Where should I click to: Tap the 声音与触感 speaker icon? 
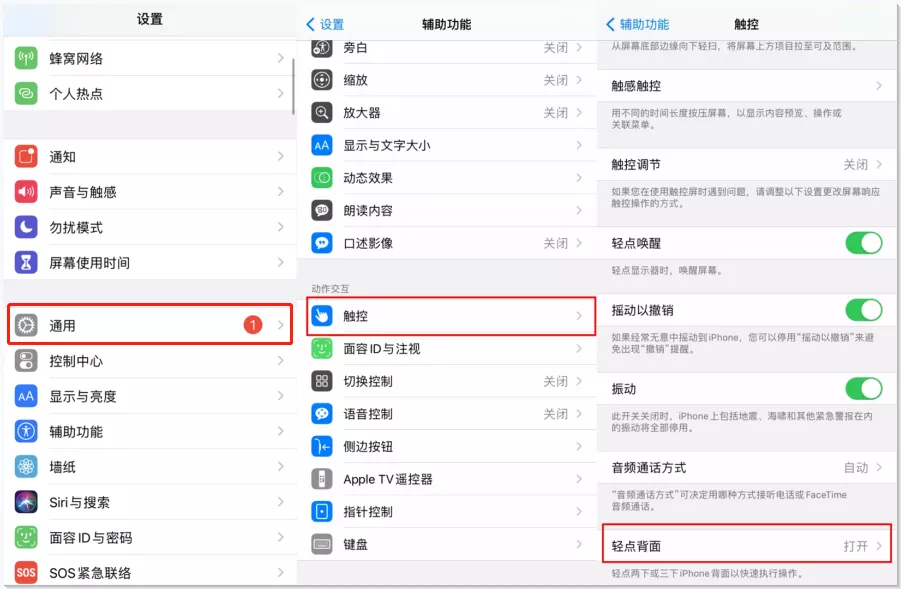[x=26, y=191]
